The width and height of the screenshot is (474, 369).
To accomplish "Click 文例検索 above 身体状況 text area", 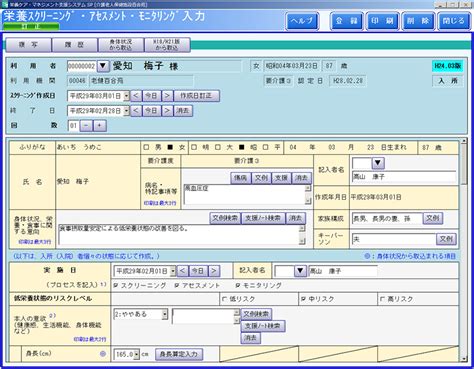I will (225, 218).
